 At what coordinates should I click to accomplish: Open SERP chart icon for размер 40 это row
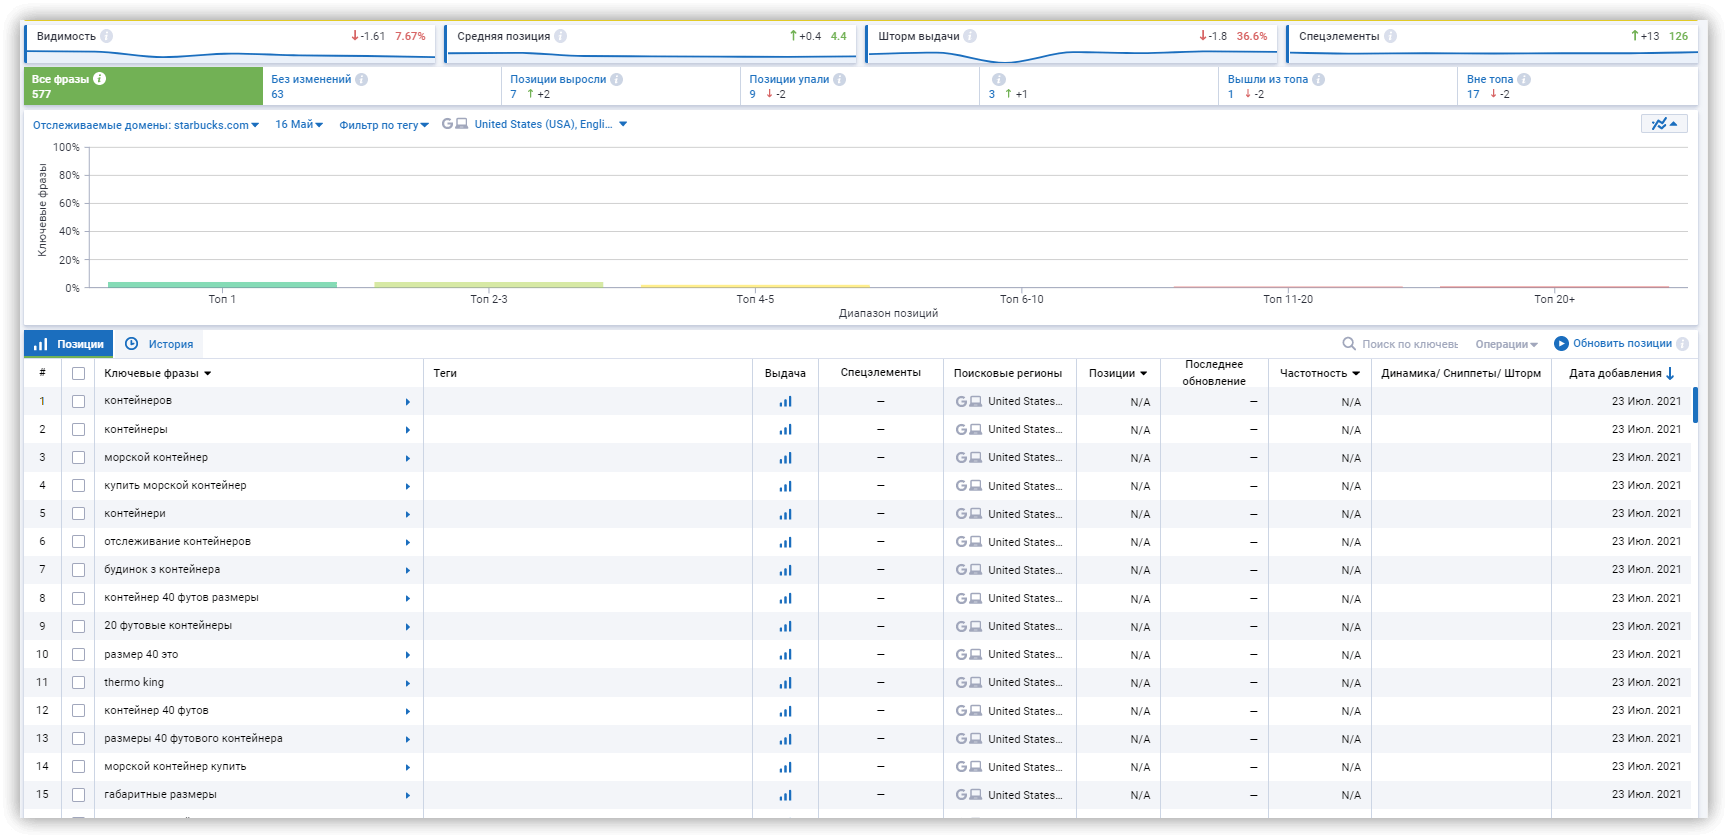coord(785,655)
